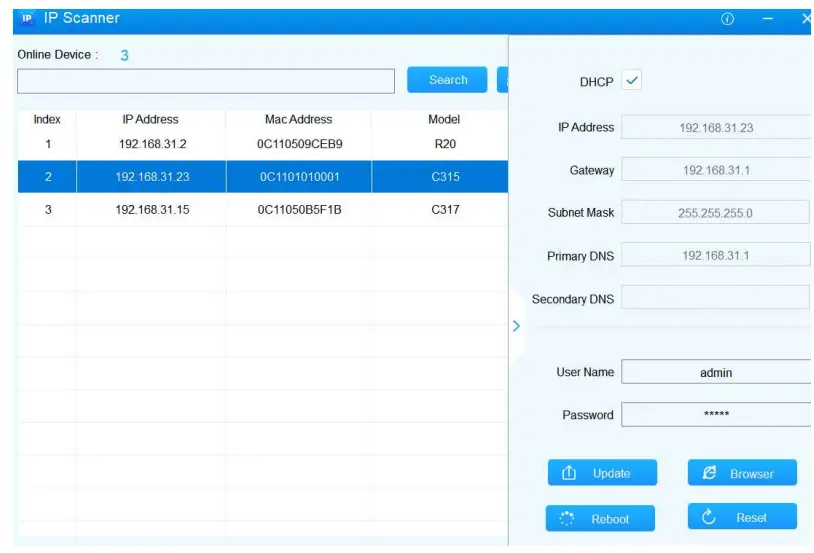Minimize the IP Scanner window
The height and width of the screenshot is (553, 814).
(x=768, y=19)
